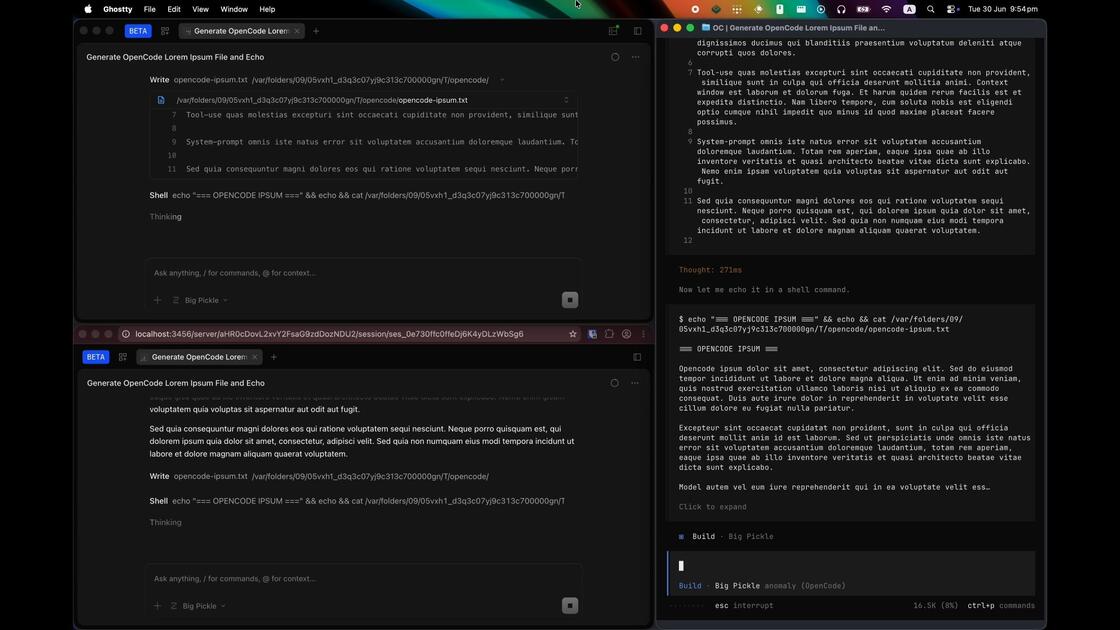1120x630 pixels.
Task: Focus the terminal prompt input area
Action: (851, 566)
